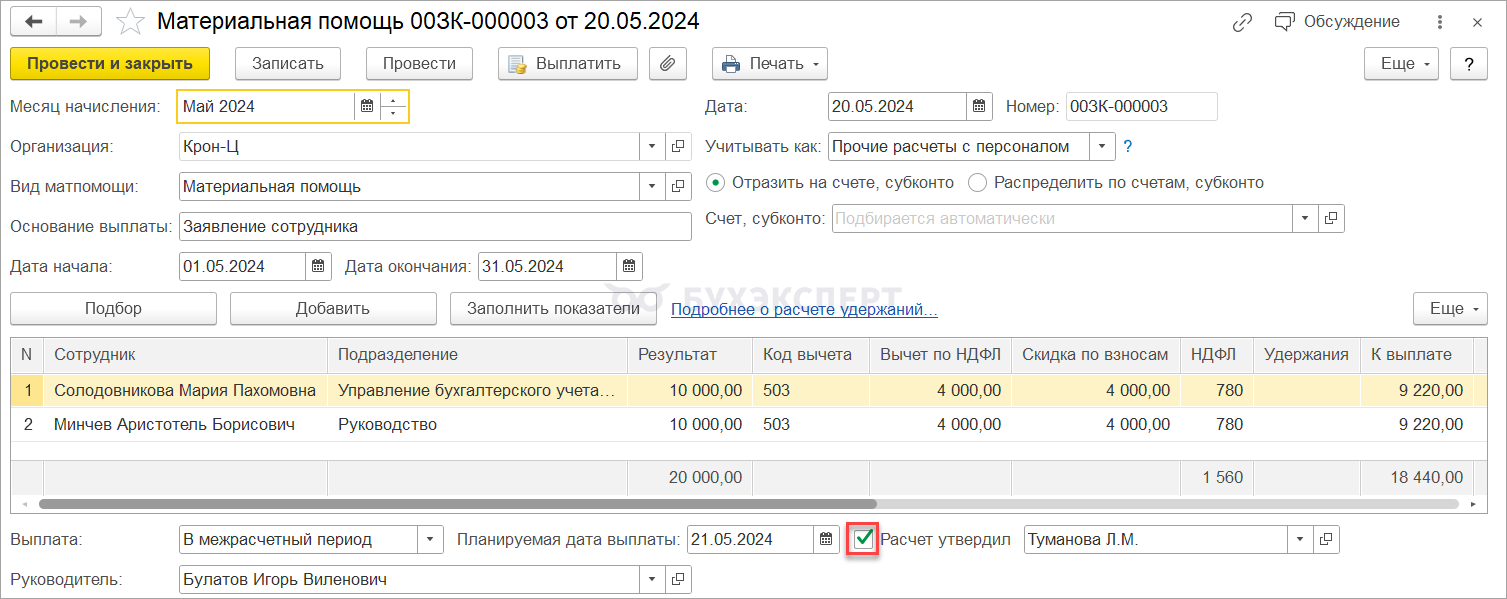Image resolution: width=1507 pixels, height=599 pixels.
Task: Toggle Расчет утвердил checkbox
Action: [864, 539]
